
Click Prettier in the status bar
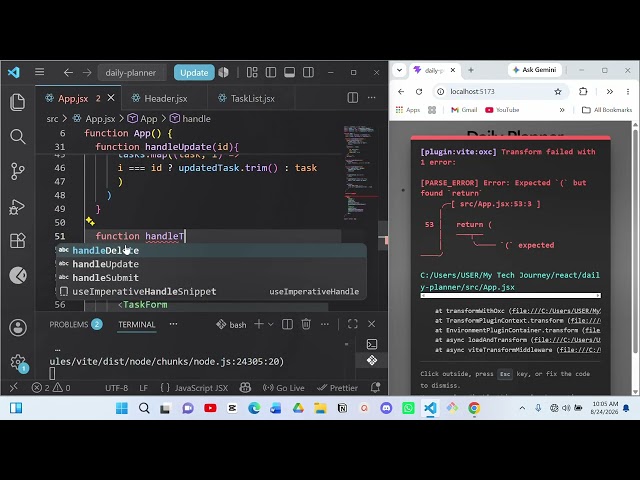coord(337,388)
